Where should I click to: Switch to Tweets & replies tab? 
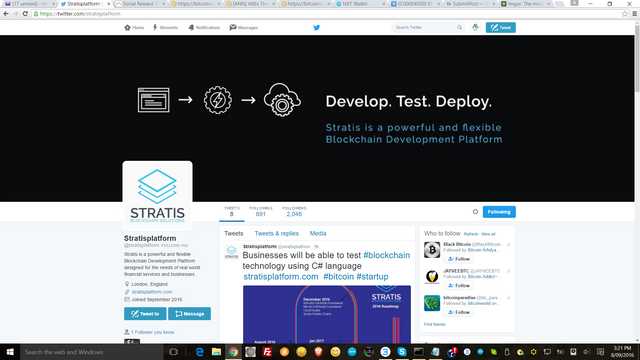click(276, 233)
